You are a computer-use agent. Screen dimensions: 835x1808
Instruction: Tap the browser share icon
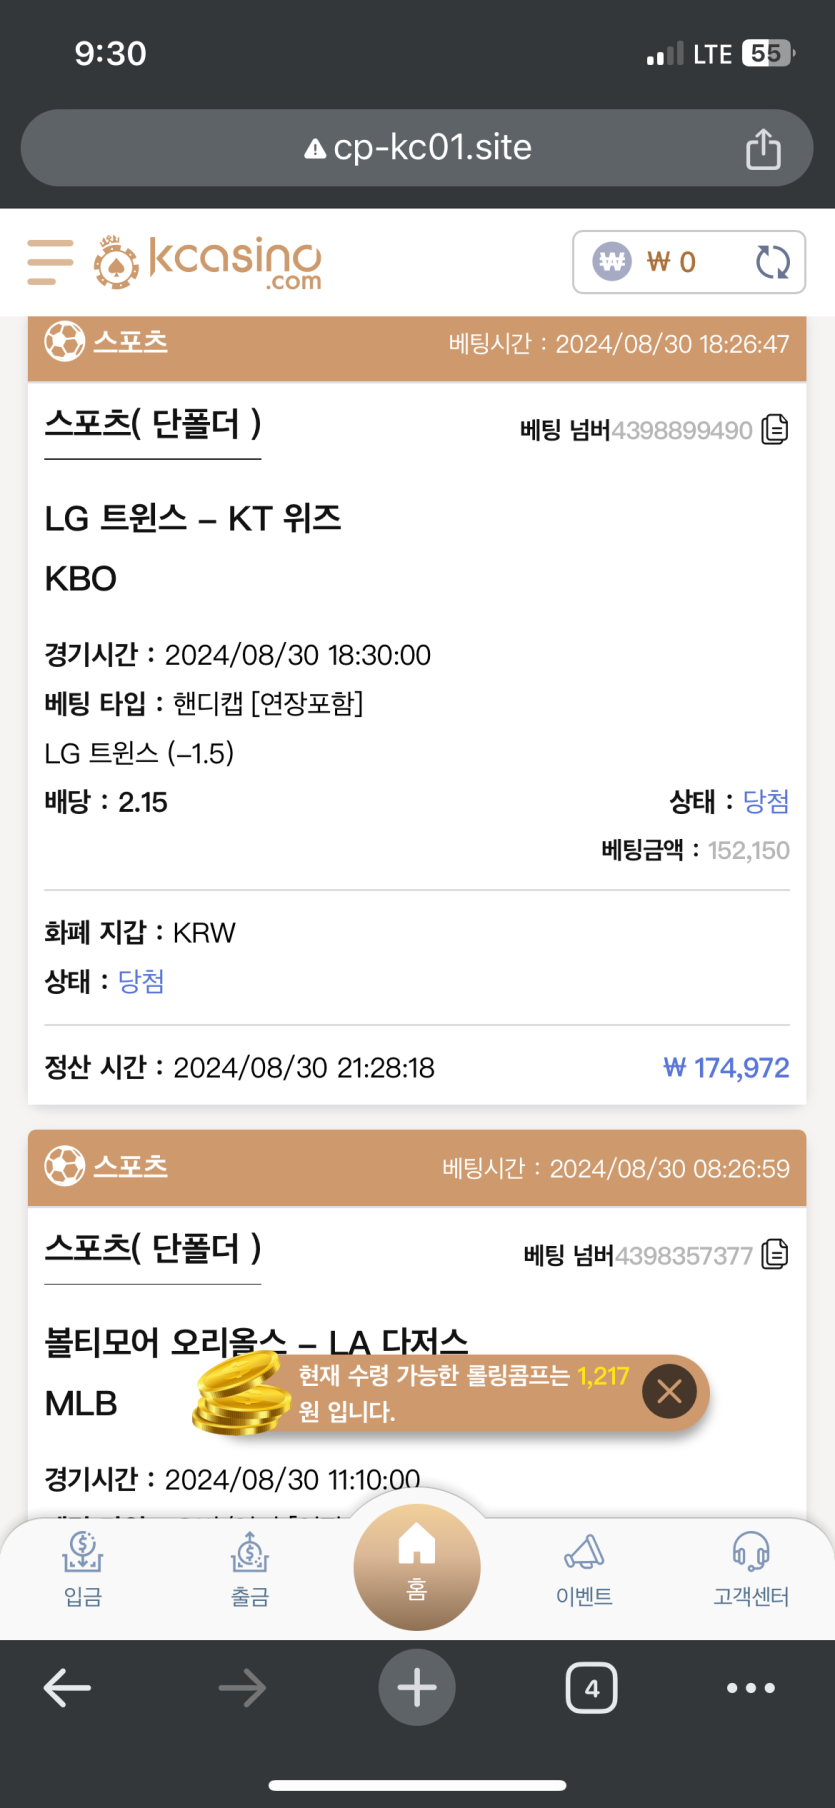763,149
